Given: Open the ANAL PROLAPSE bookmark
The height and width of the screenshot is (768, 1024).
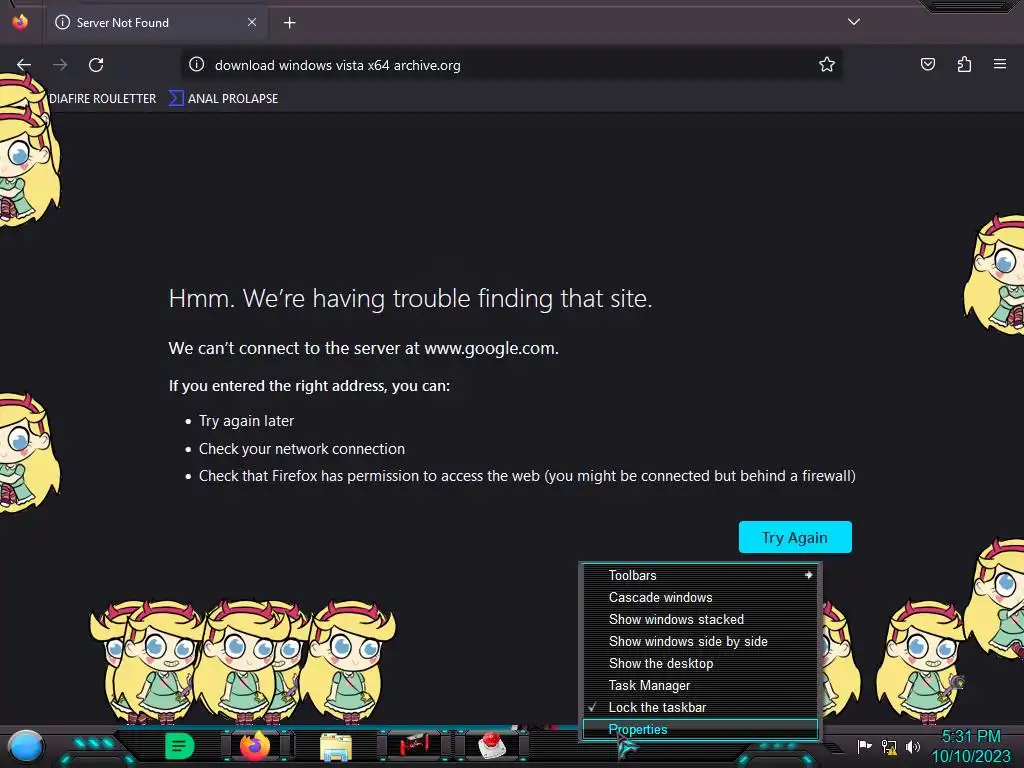Looking at the screenshot, I should click(x=224, y=99).
